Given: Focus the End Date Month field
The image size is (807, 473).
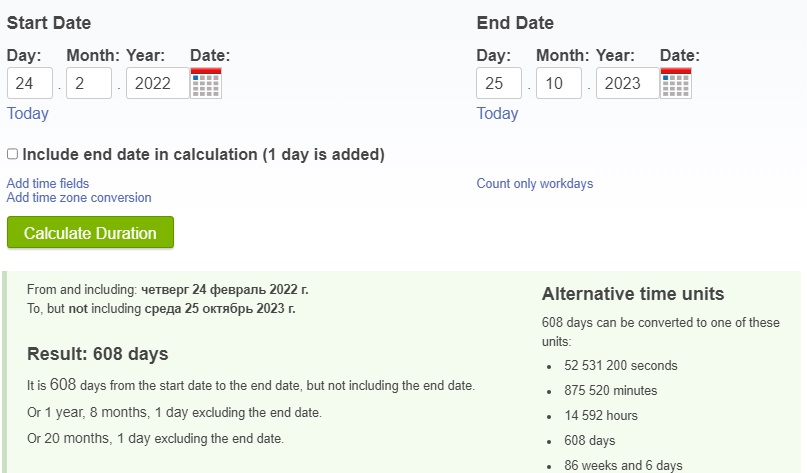Looking at the screenshot, I should click(559, 83).
